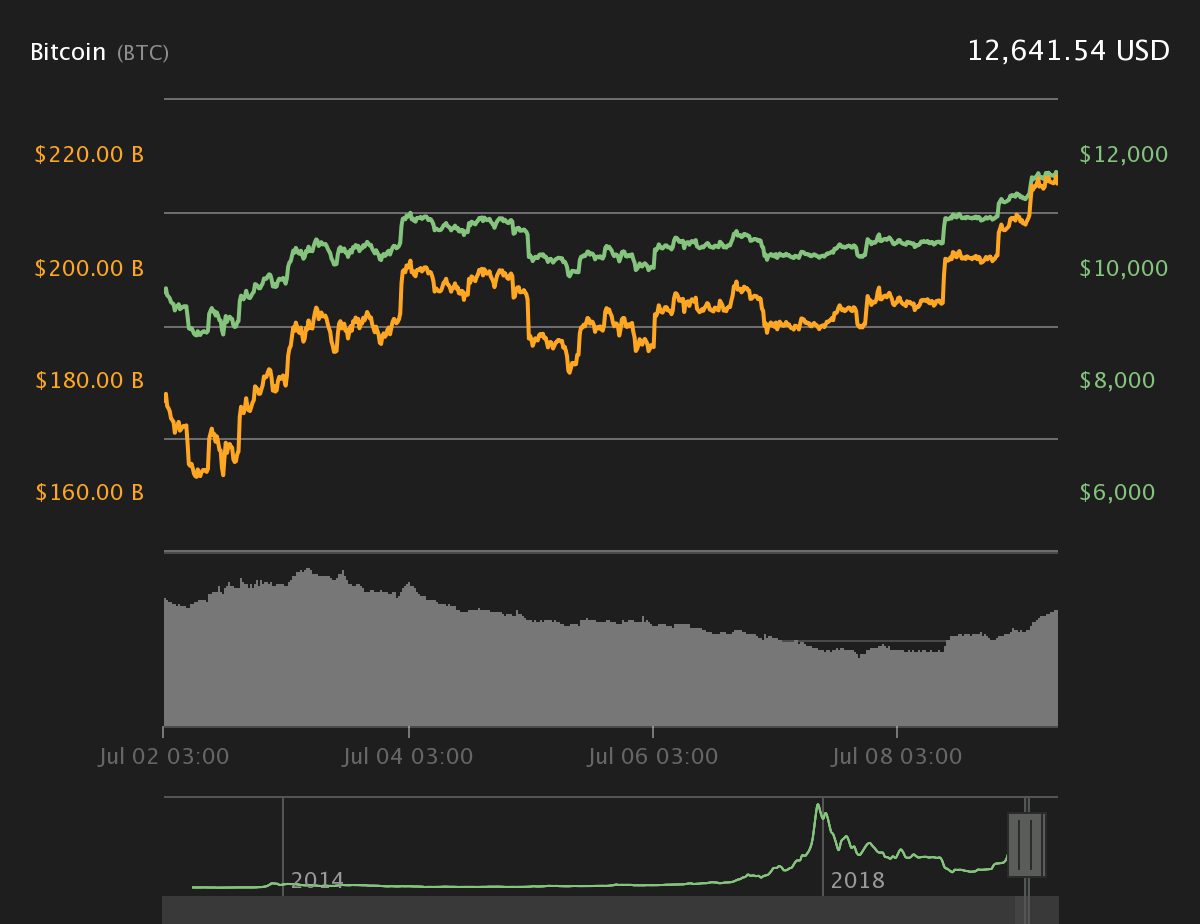Click the $160.00 B market cap axis label
The width and height of the screenshot is (1200, 924).
[x=89, y=492]
